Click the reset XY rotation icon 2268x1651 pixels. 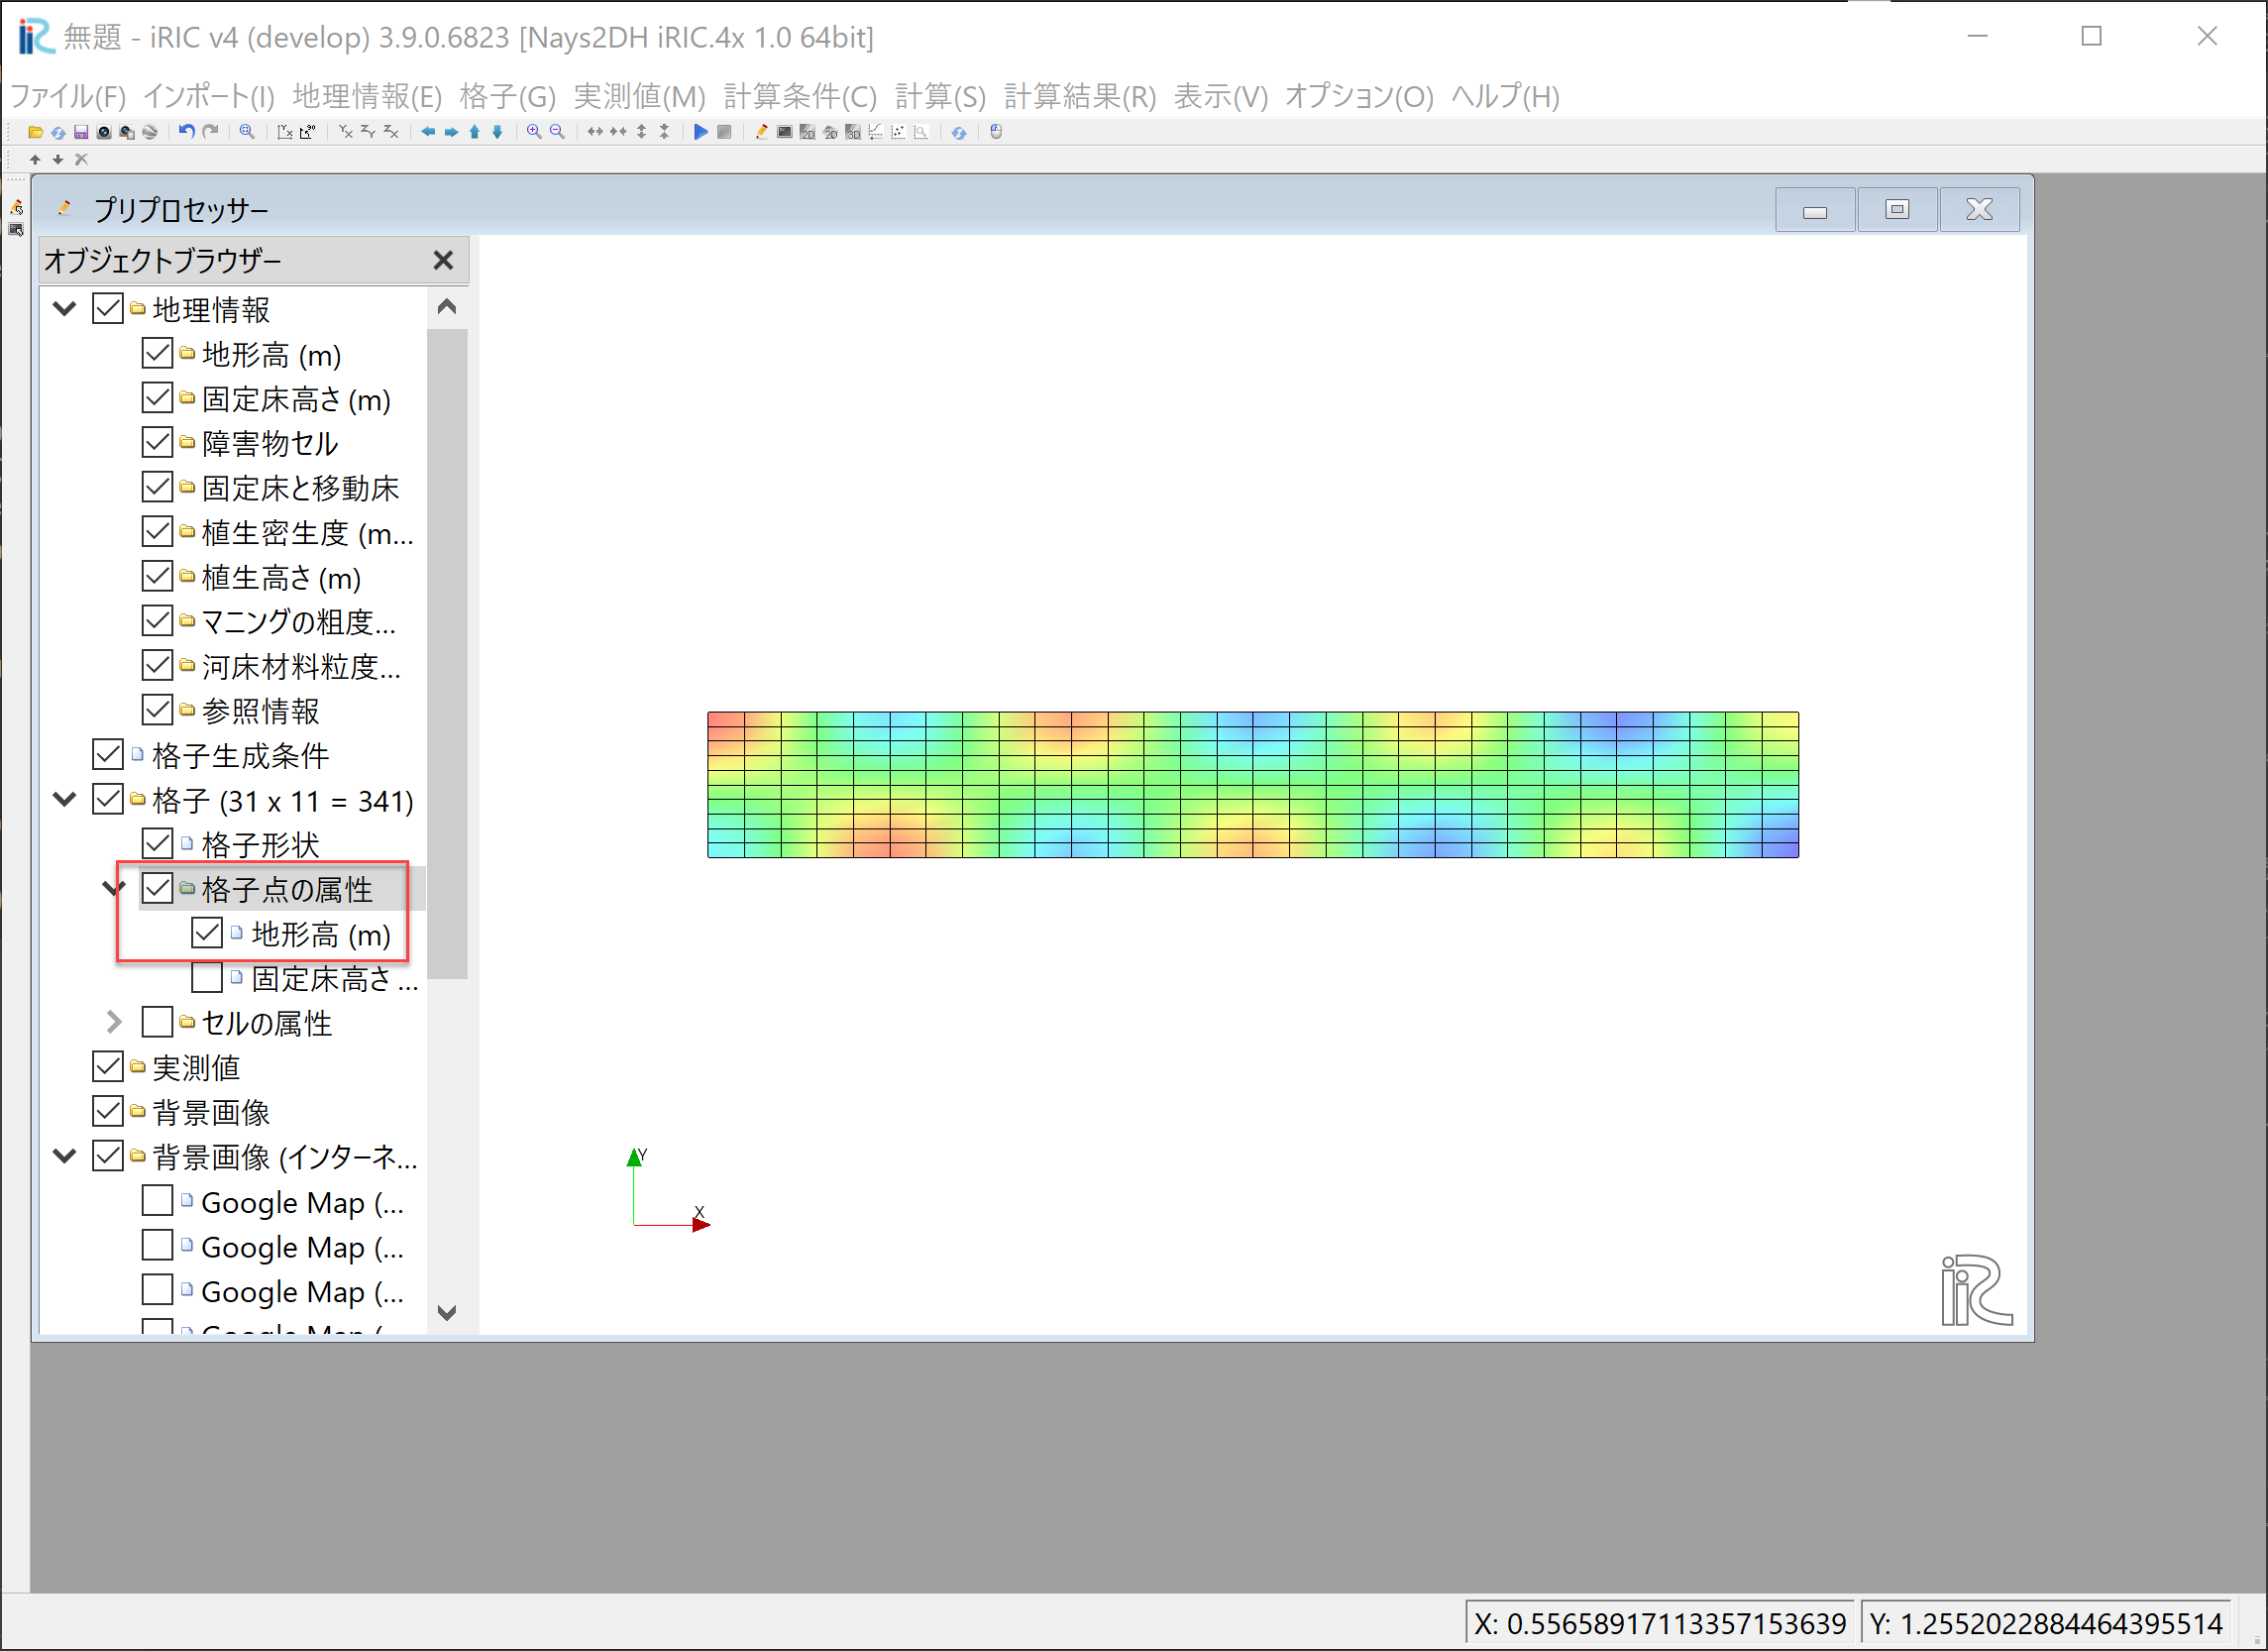pos(285,132)
